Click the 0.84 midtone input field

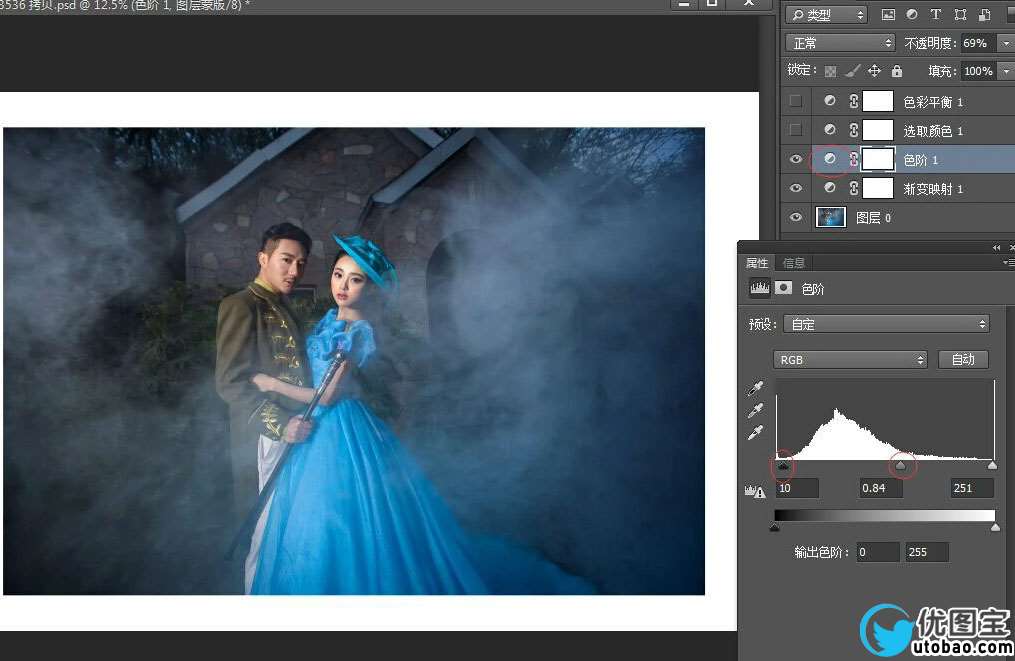pyautogui.click(x=881, y=488)
